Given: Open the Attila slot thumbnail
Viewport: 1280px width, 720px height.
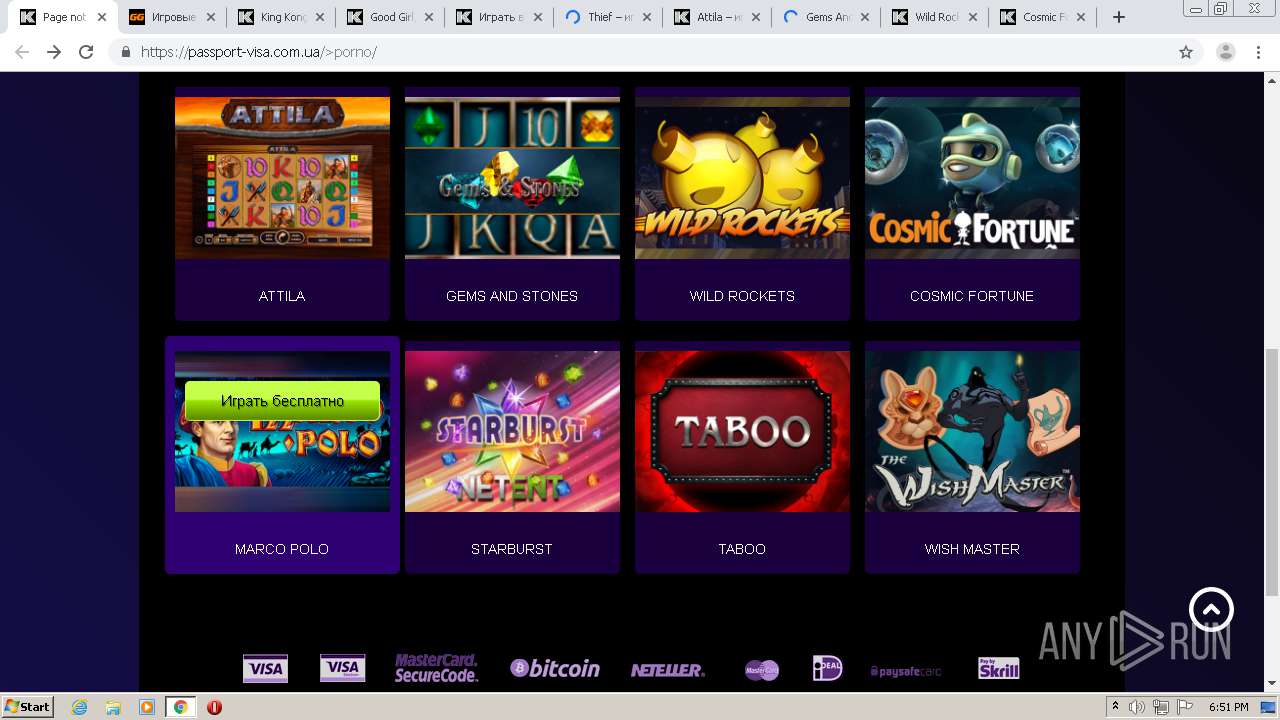Looking at the screenshot, I should pyautogui.click(x=282, y=178).
